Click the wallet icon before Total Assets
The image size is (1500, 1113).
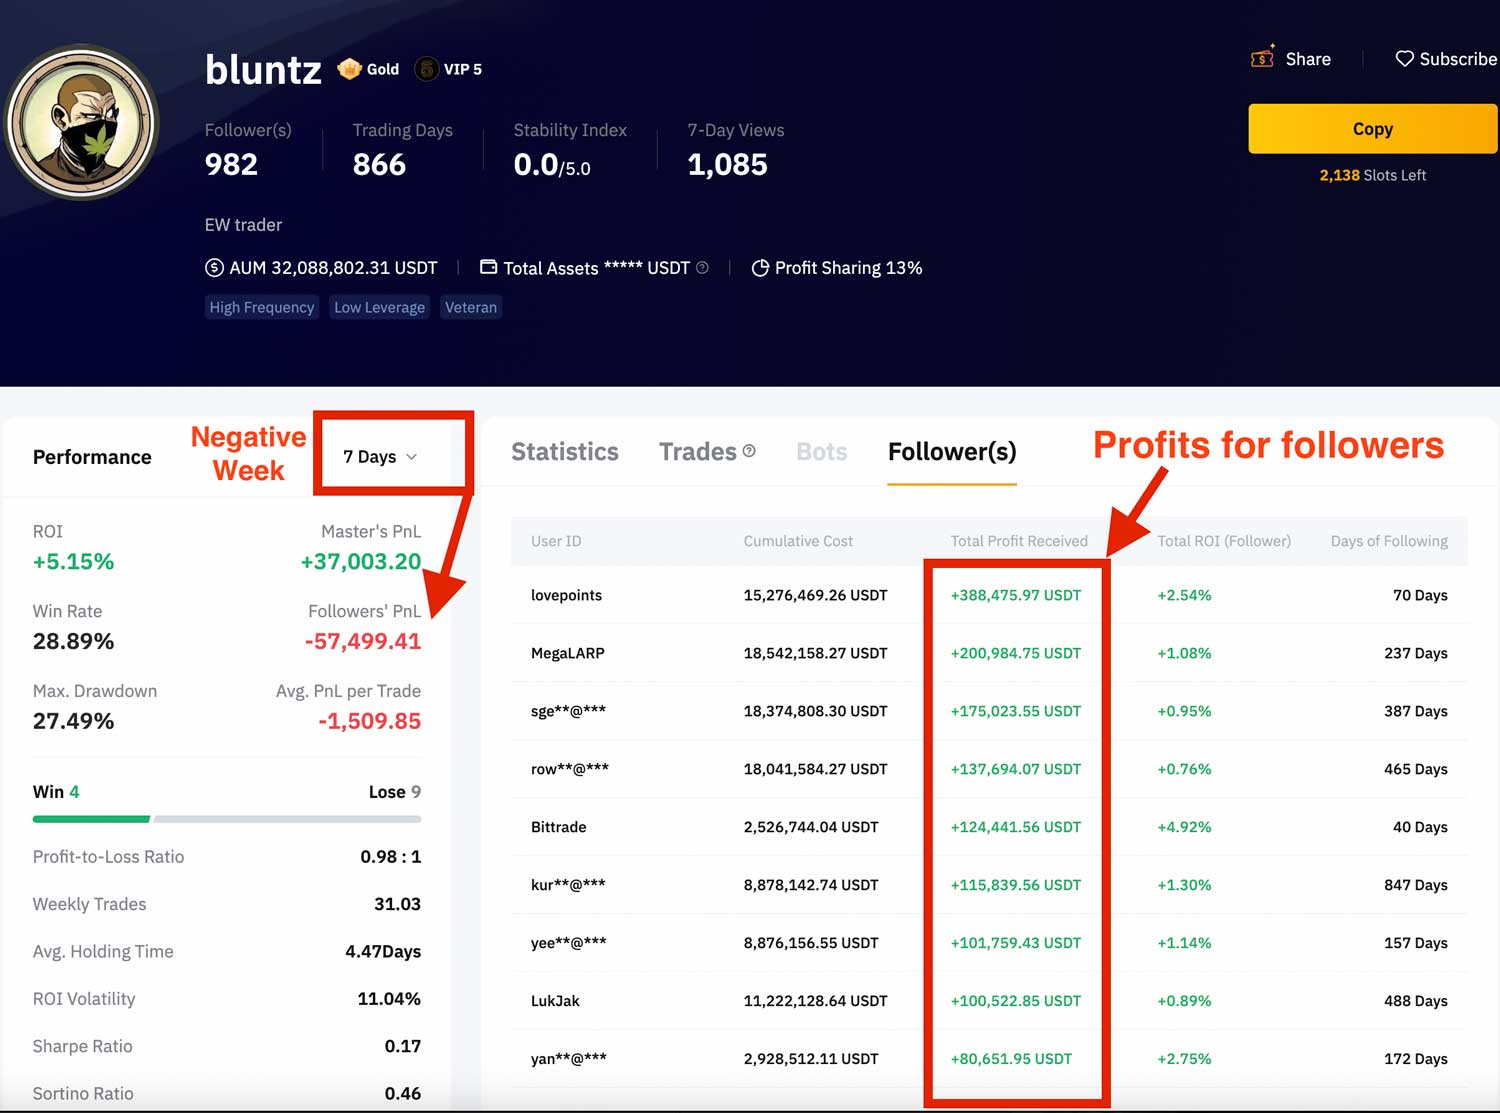487,267
